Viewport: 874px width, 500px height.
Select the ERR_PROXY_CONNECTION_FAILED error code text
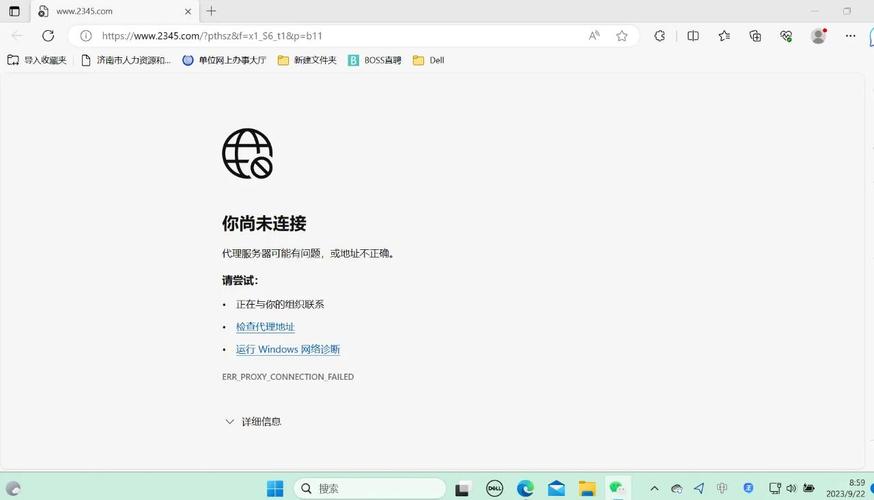point(288,377)
